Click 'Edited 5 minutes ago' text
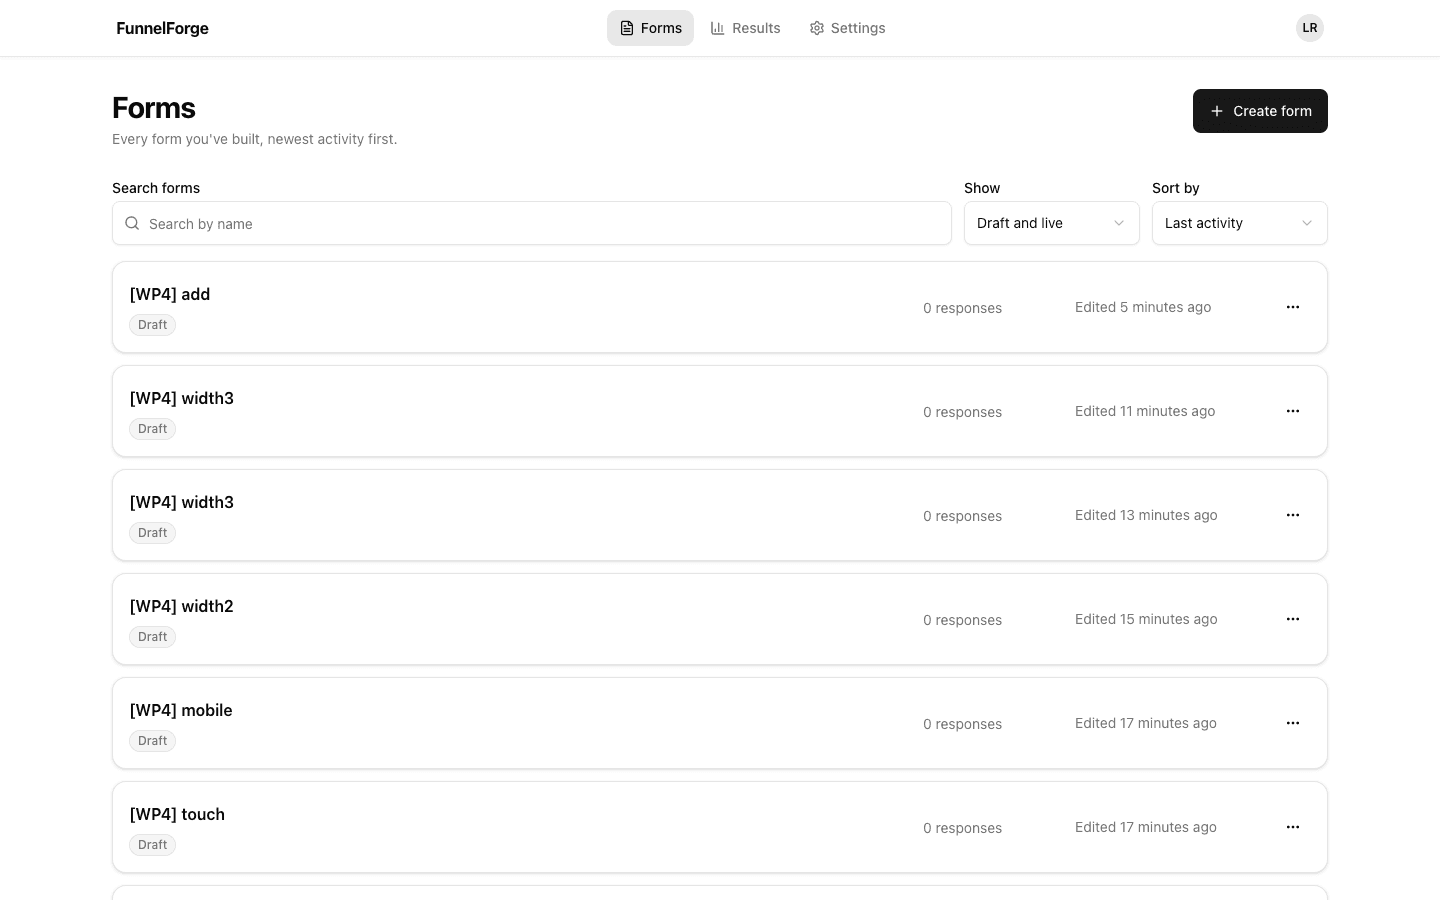The image size is (1440, 900). (x=1143, y=307)
